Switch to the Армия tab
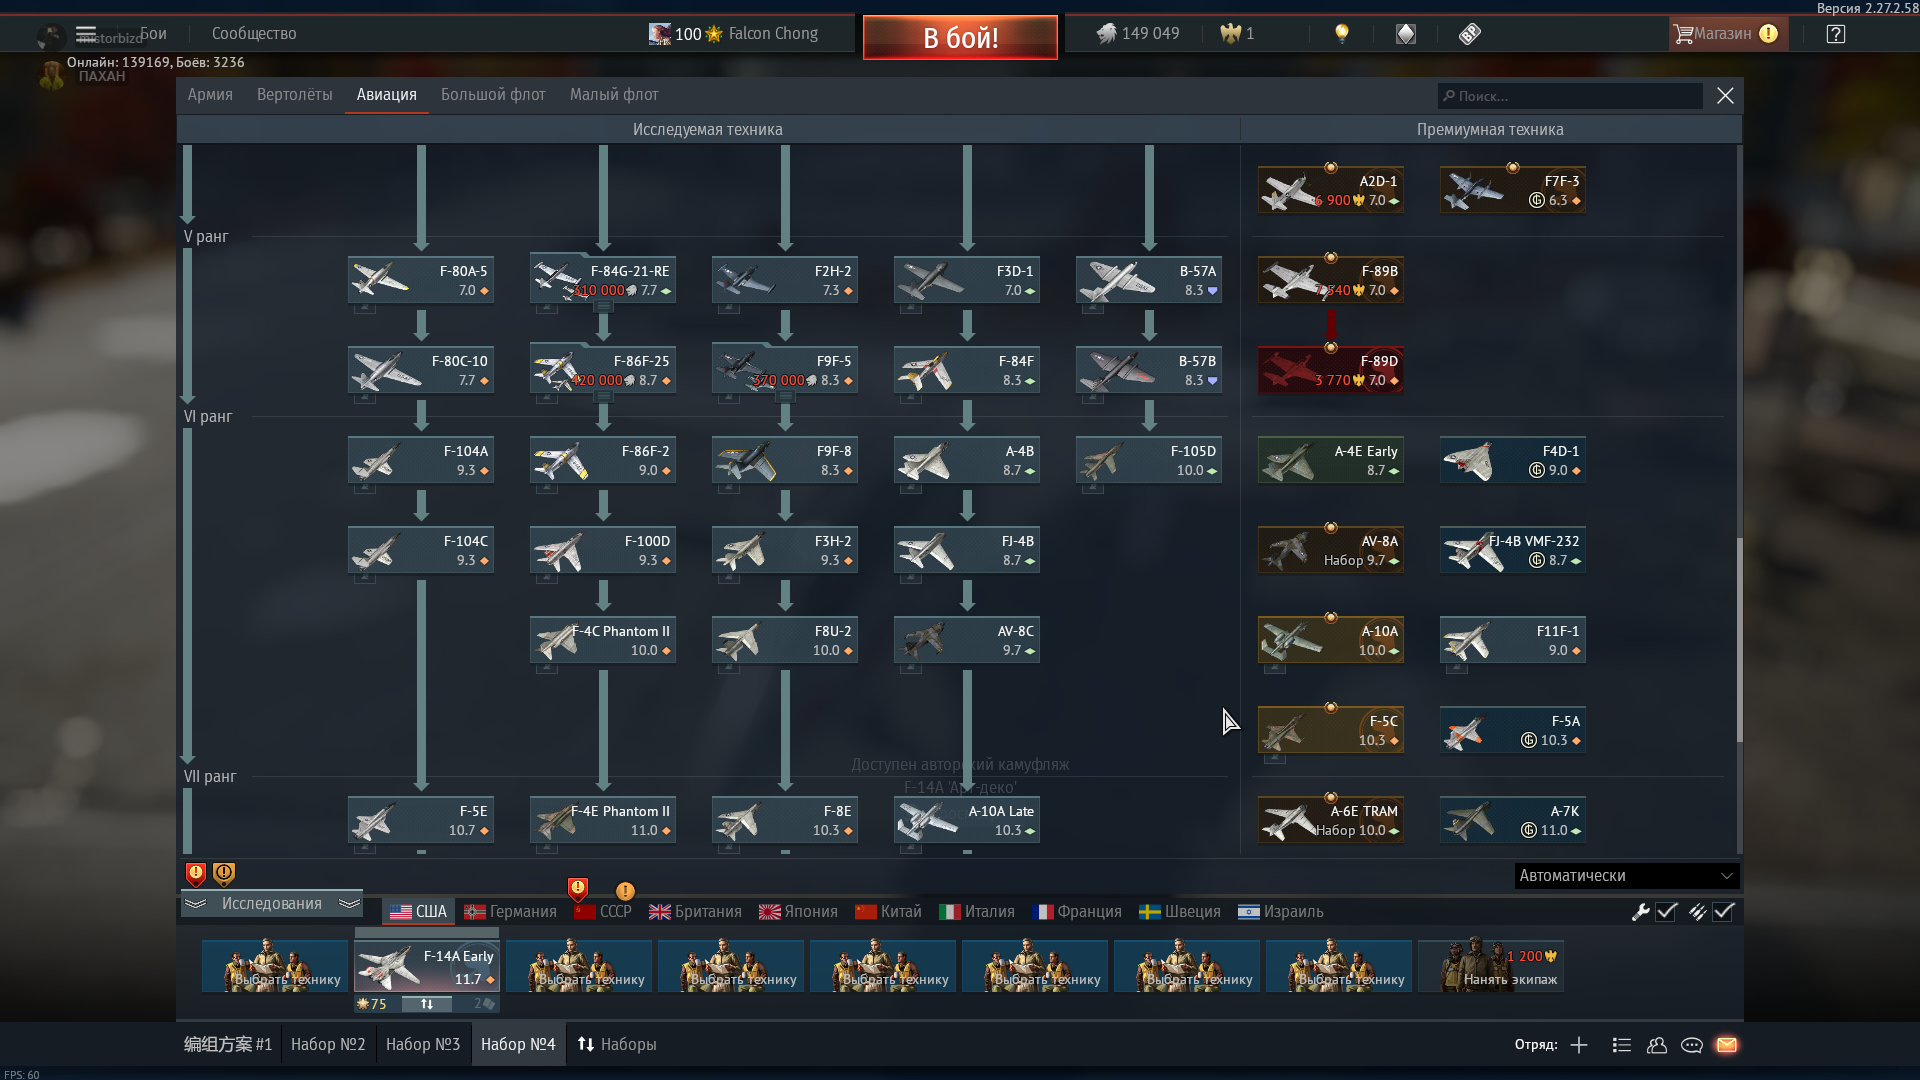This screenshot has height=1080, width=1920. 210,94
